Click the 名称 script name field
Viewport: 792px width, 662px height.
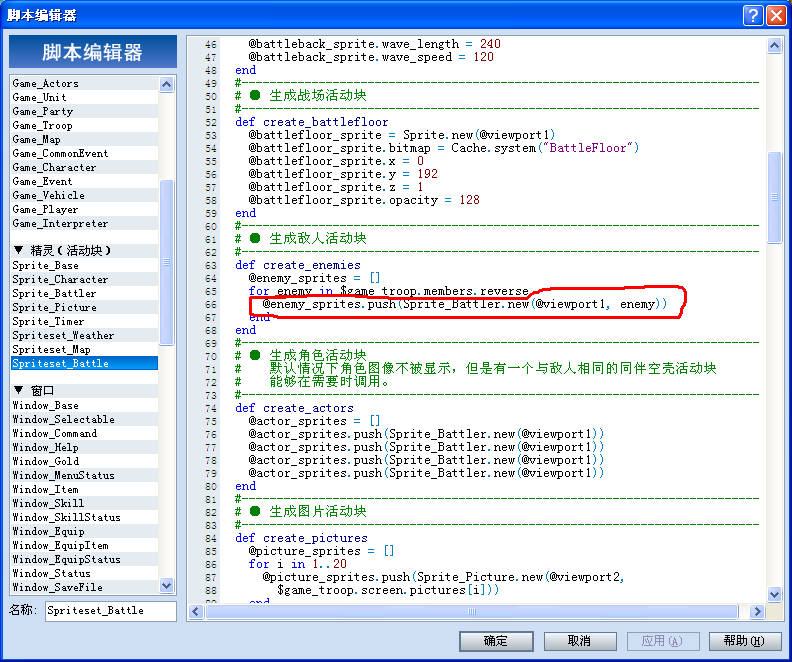click(111, 610)
